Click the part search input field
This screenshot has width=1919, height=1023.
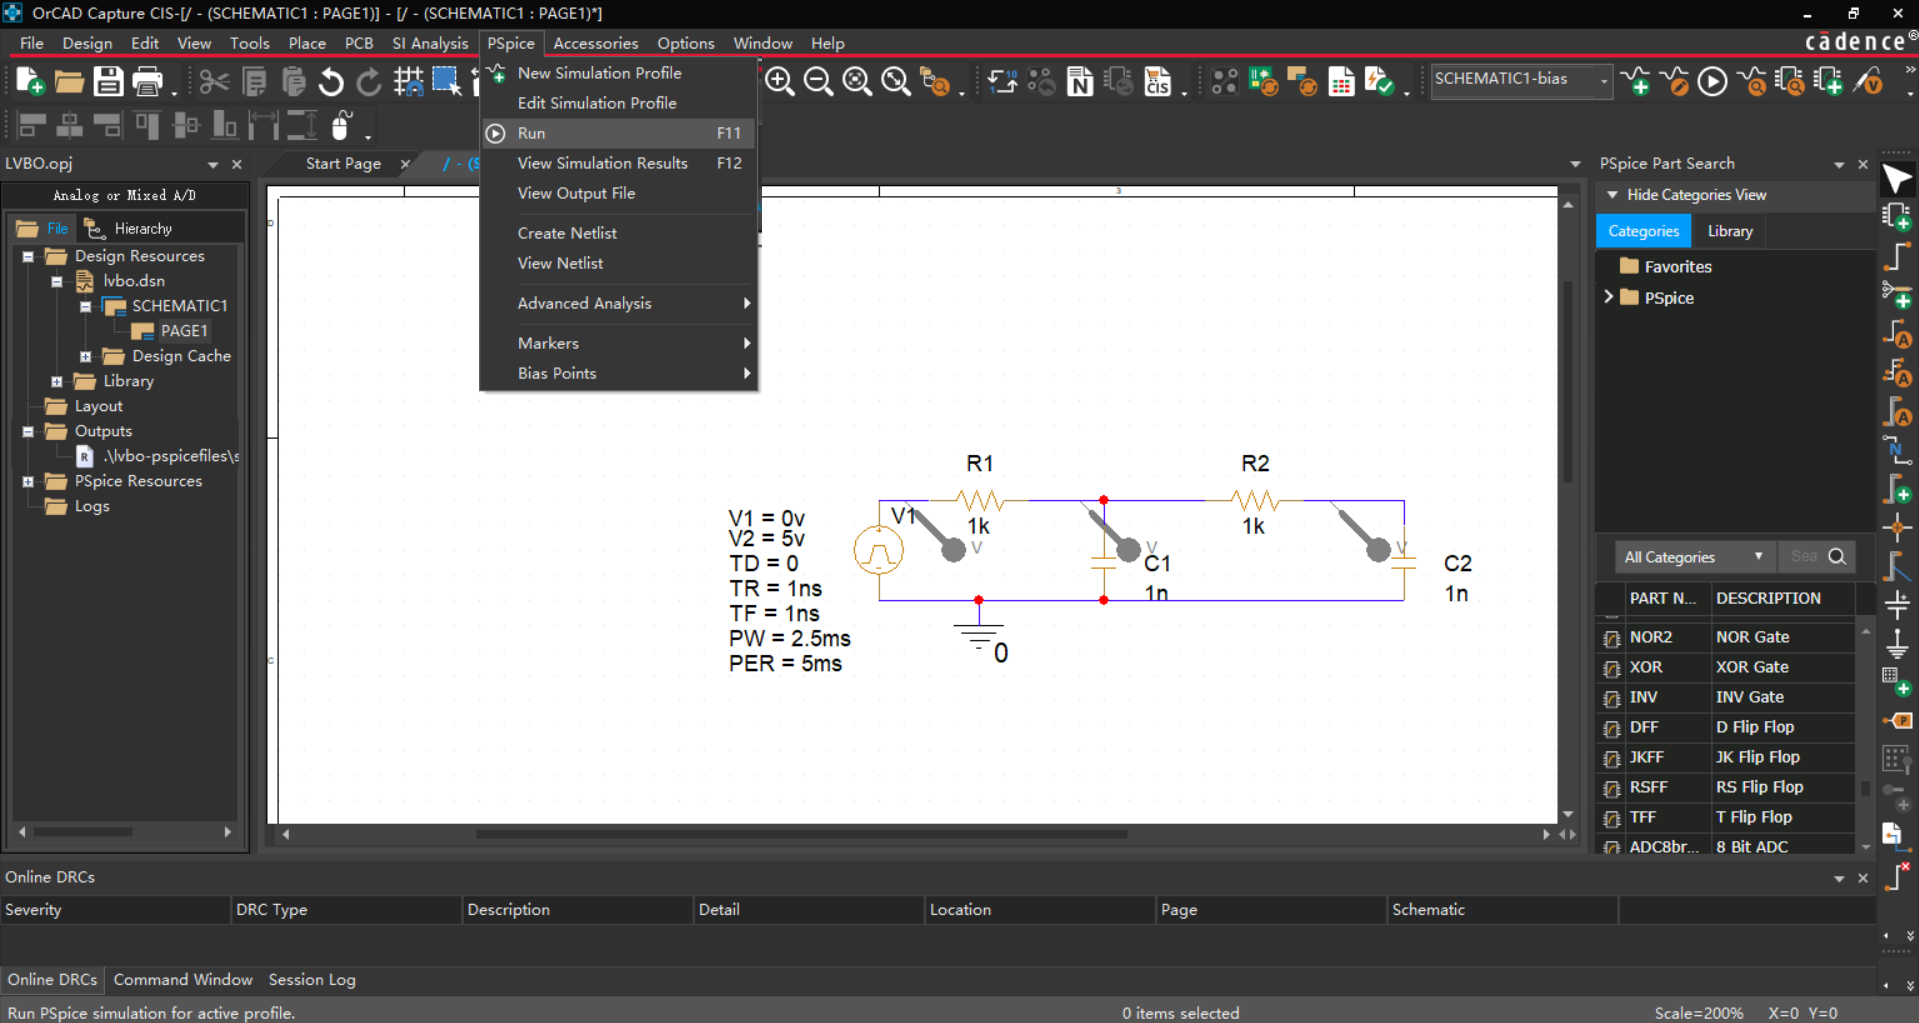point(1803,557)
